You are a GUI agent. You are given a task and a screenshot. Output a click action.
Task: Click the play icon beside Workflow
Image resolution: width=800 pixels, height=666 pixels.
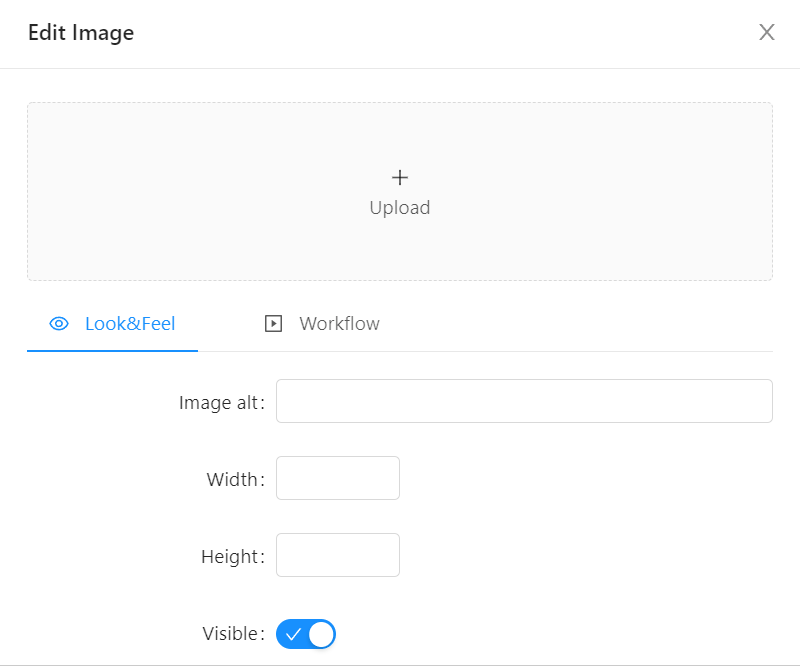click(273, 324)
